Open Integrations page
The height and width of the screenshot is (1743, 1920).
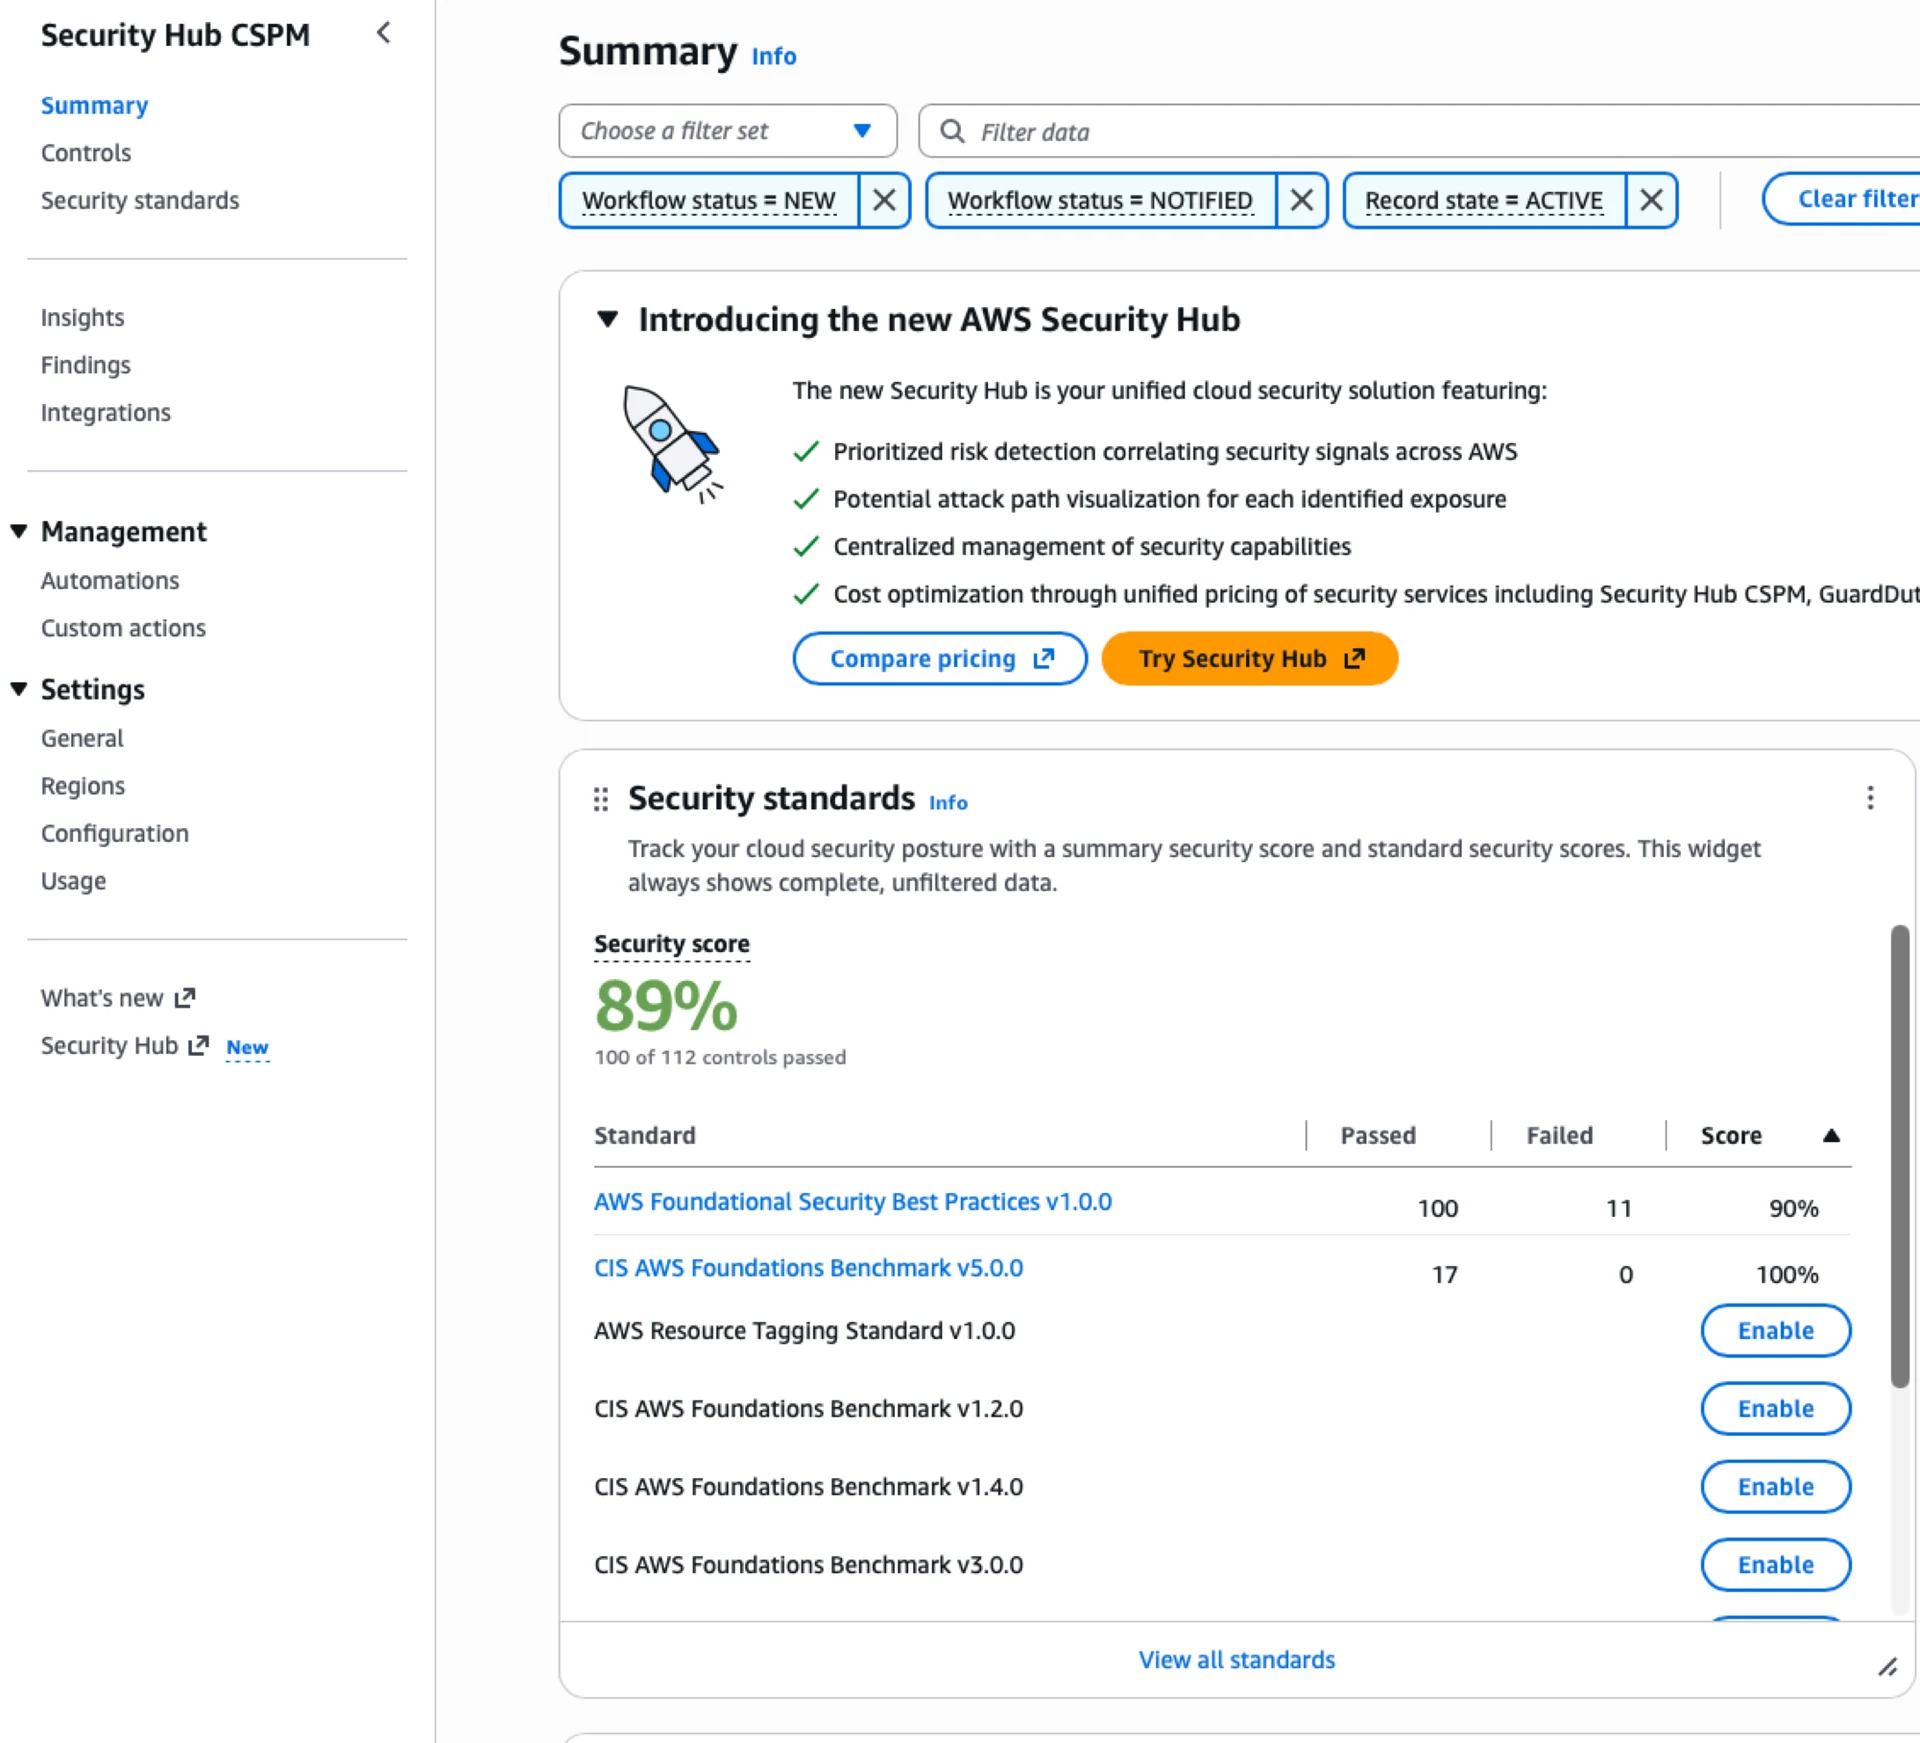tap(106, 412)
